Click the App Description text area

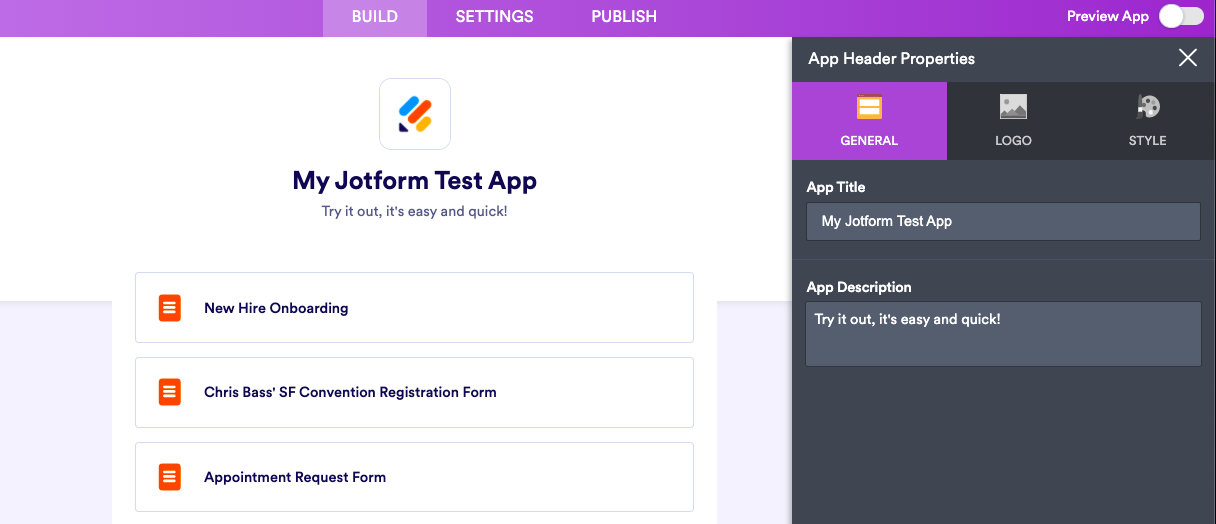click(1003, 334)
